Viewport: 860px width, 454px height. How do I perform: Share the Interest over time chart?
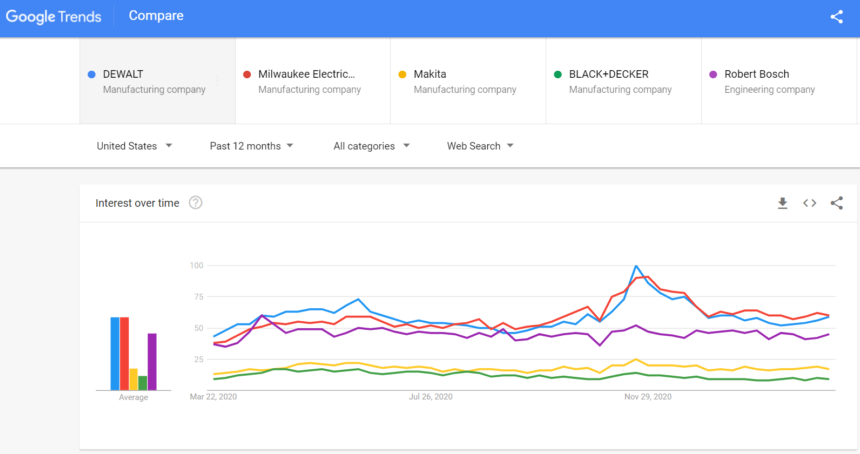pyautogui.click(x=837, y=203)
